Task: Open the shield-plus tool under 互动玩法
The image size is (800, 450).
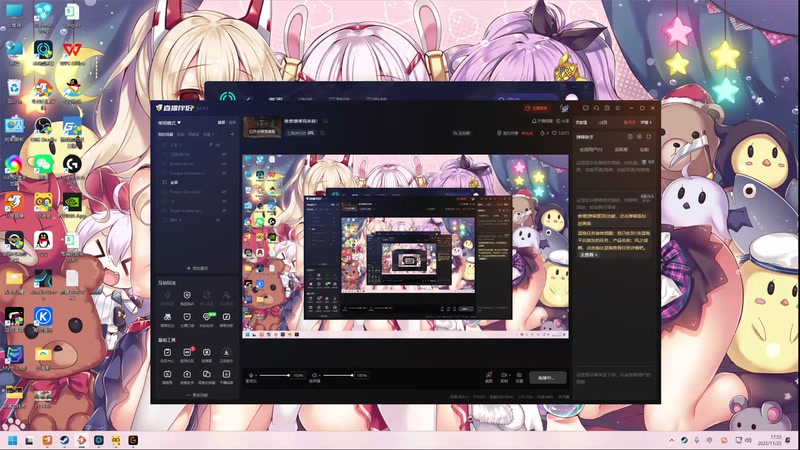Action: point(187,295)
